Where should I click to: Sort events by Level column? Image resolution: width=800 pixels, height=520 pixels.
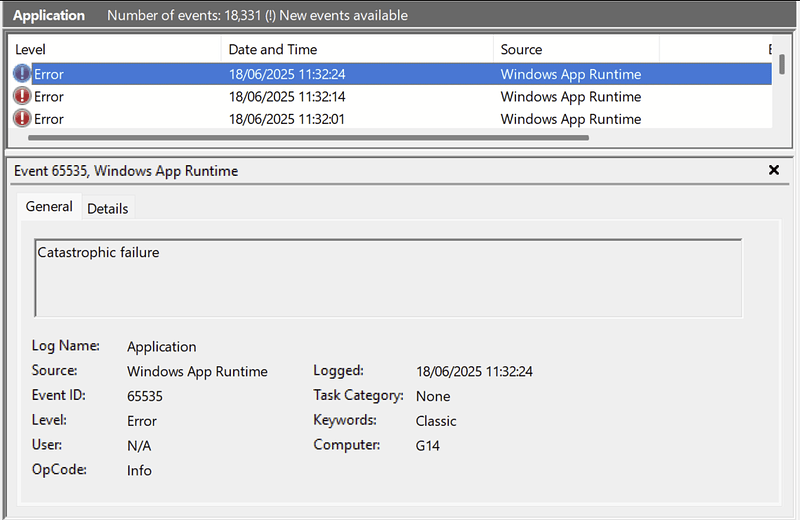click(115, 49)
